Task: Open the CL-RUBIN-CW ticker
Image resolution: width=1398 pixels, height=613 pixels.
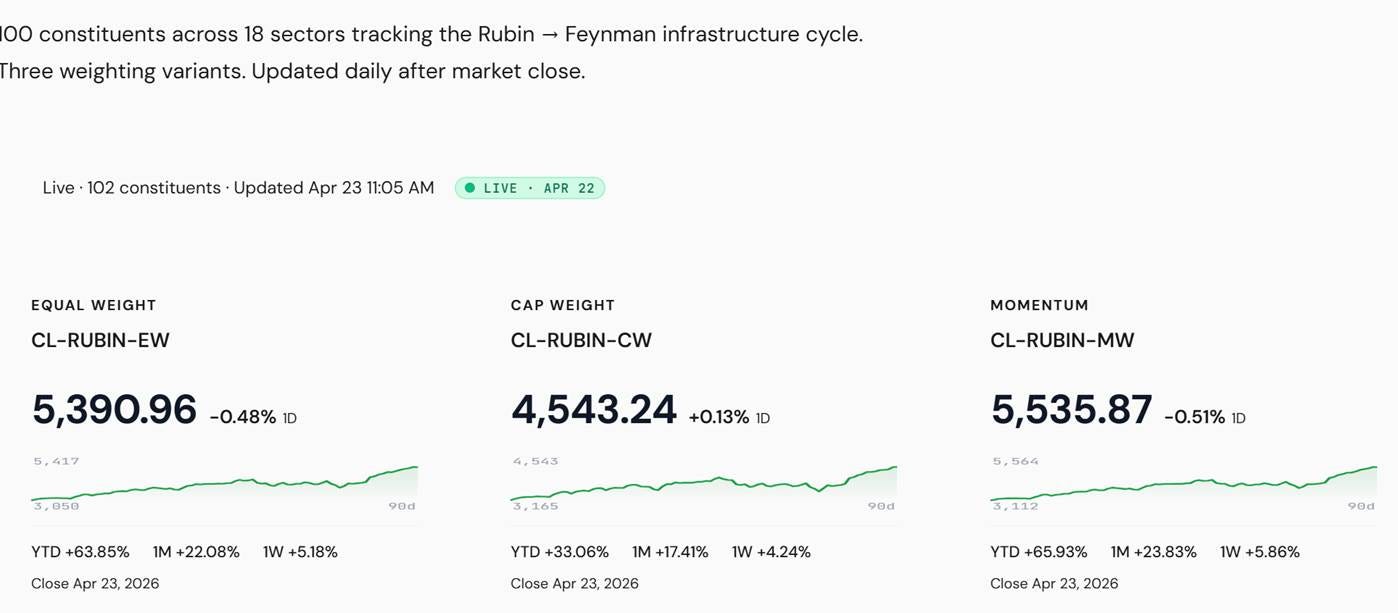Action: click(x=581, y=340)
